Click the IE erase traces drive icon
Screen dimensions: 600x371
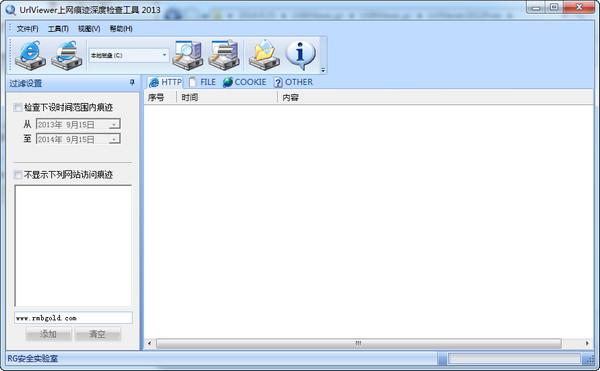click(x=67, y=55)
